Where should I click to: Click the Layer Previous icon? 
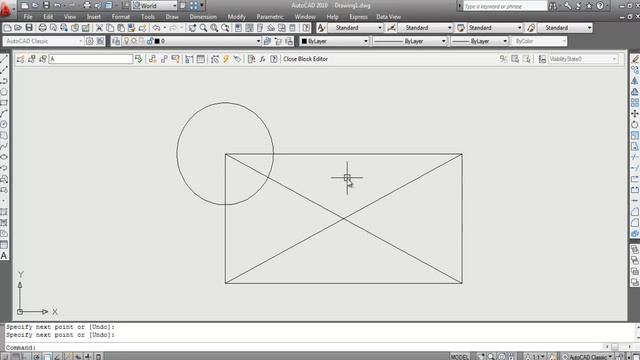(278, 41)
